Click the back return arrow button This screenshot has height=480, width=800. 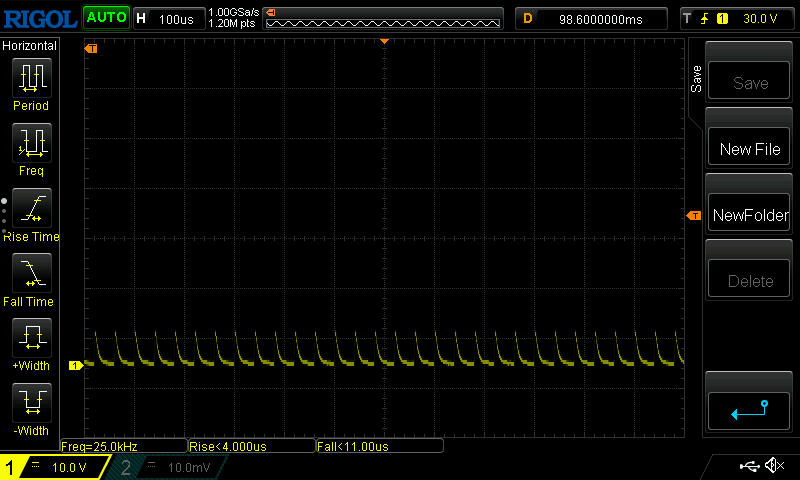click(x=749, y=411)
